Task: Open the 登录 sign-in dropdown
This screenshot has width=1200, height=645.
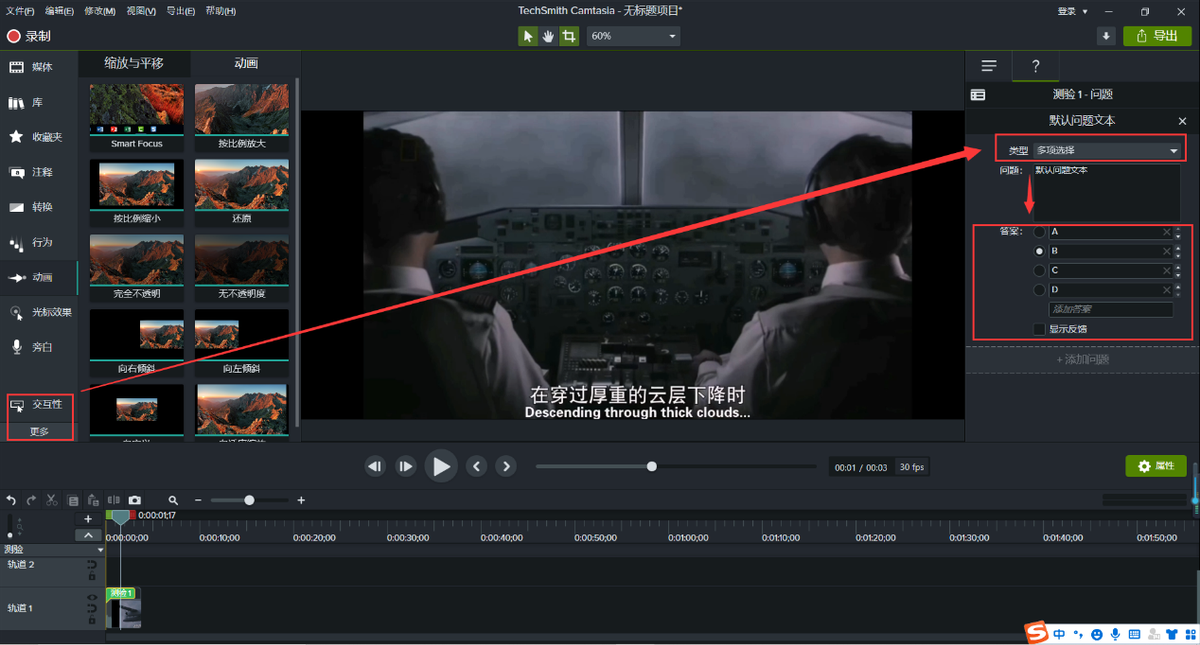Action: tap(1073, 11)
